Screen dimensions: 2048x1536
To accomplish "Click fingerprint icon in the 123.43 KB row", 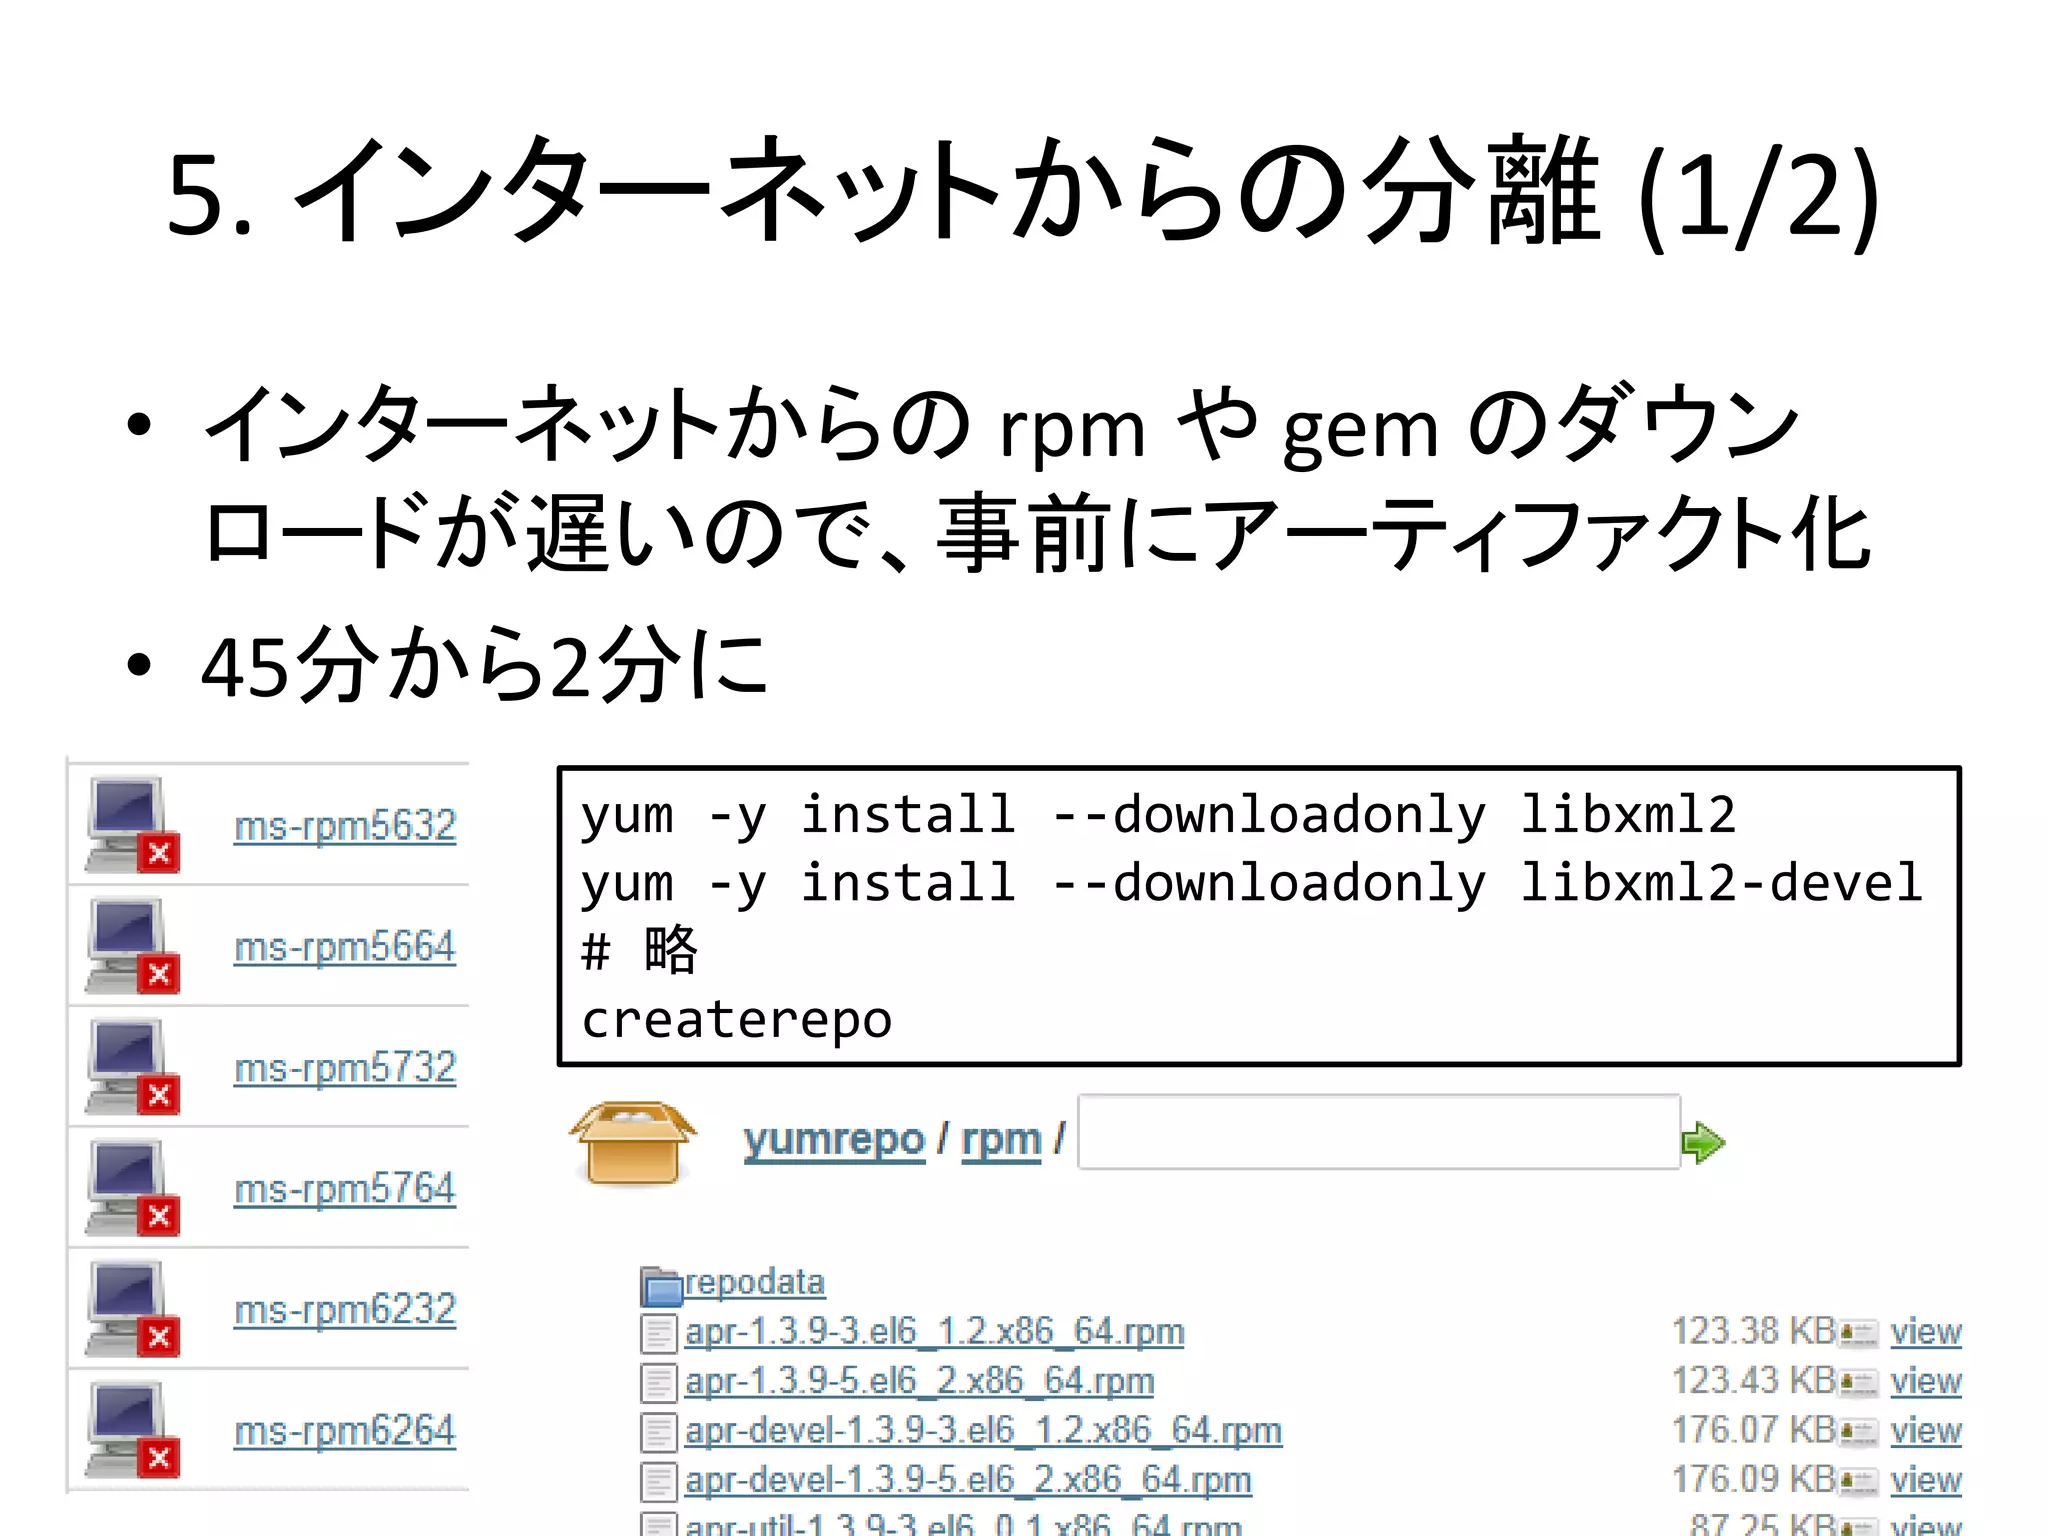I will point(1859,1383).
